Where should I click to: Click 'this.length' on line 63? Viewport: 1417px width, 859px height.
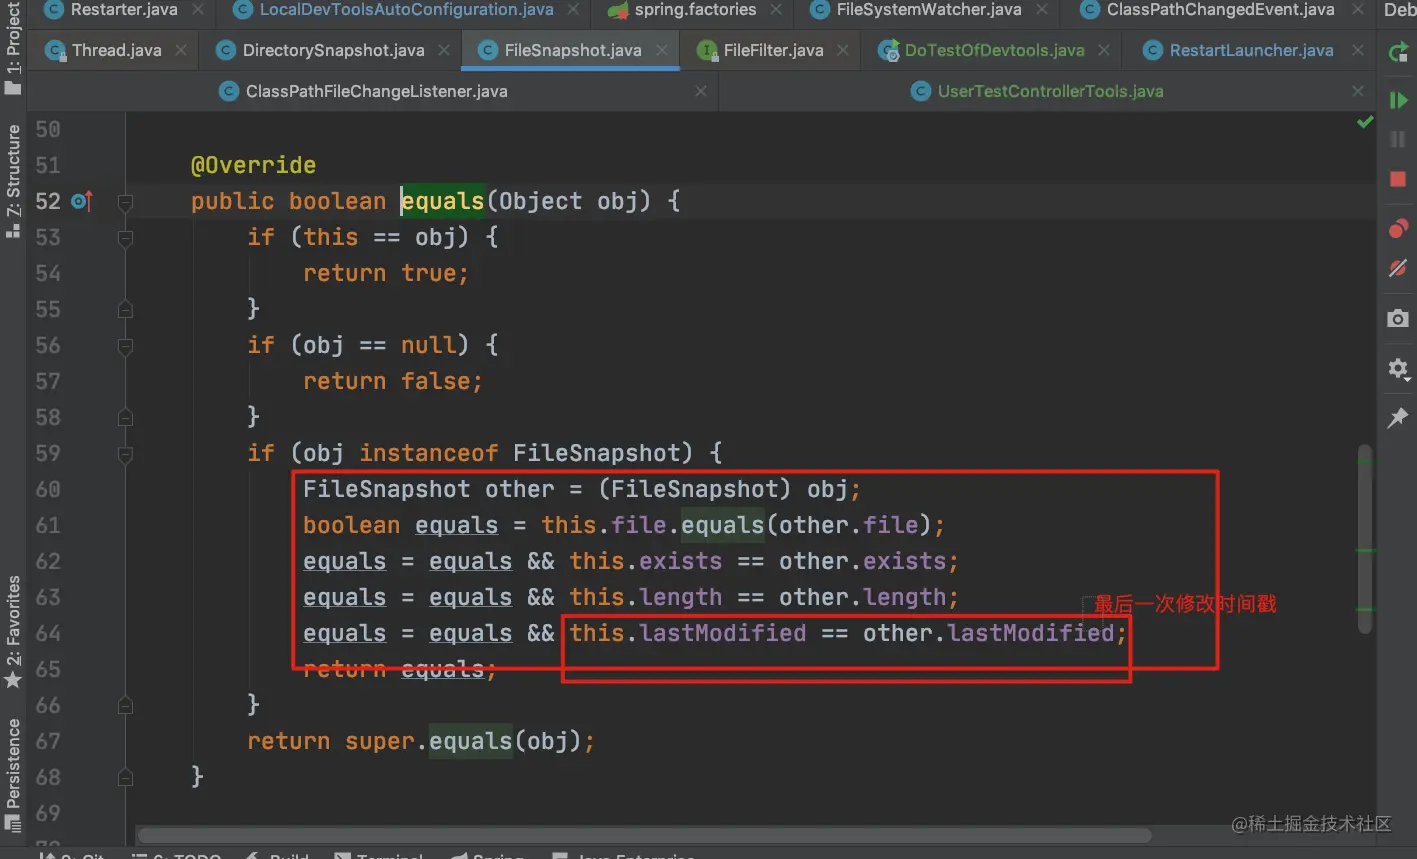[646, 597]
